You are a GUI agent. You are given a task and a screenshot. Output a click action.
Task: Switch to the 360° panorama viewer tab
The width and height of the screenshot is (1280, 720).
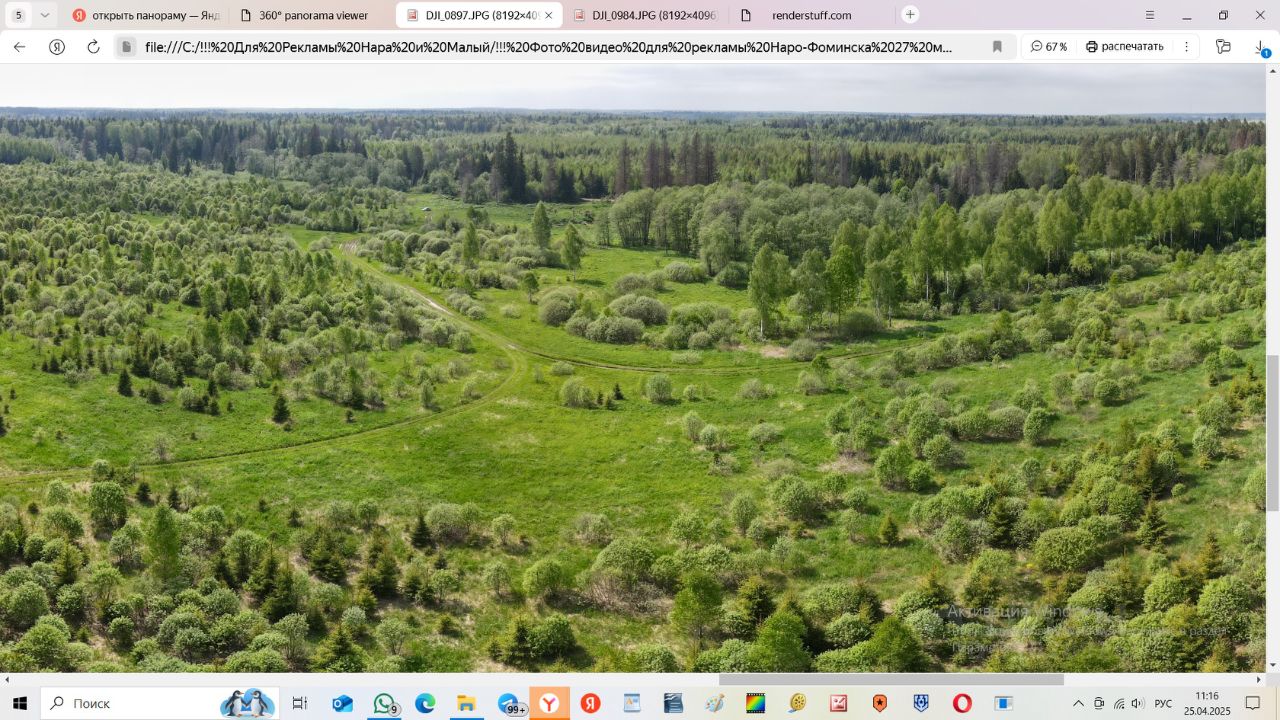point(312,15)
